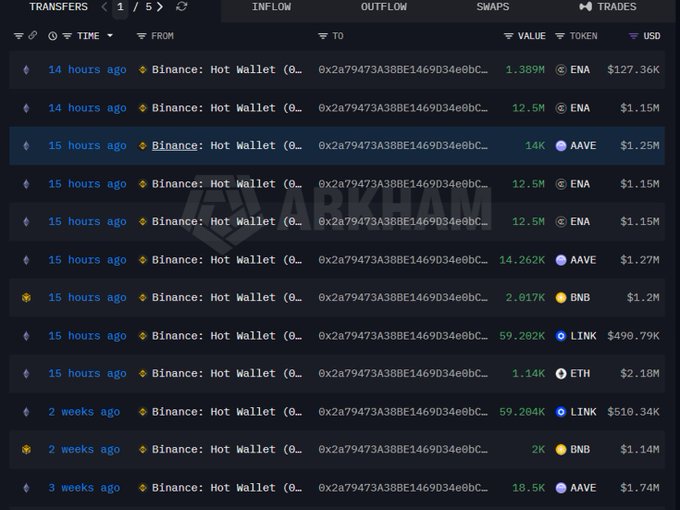680x510 pixels.
Task: Click AAVE token icon in 14.262K row
Action: pyautogui.click(x=561, y=260)
